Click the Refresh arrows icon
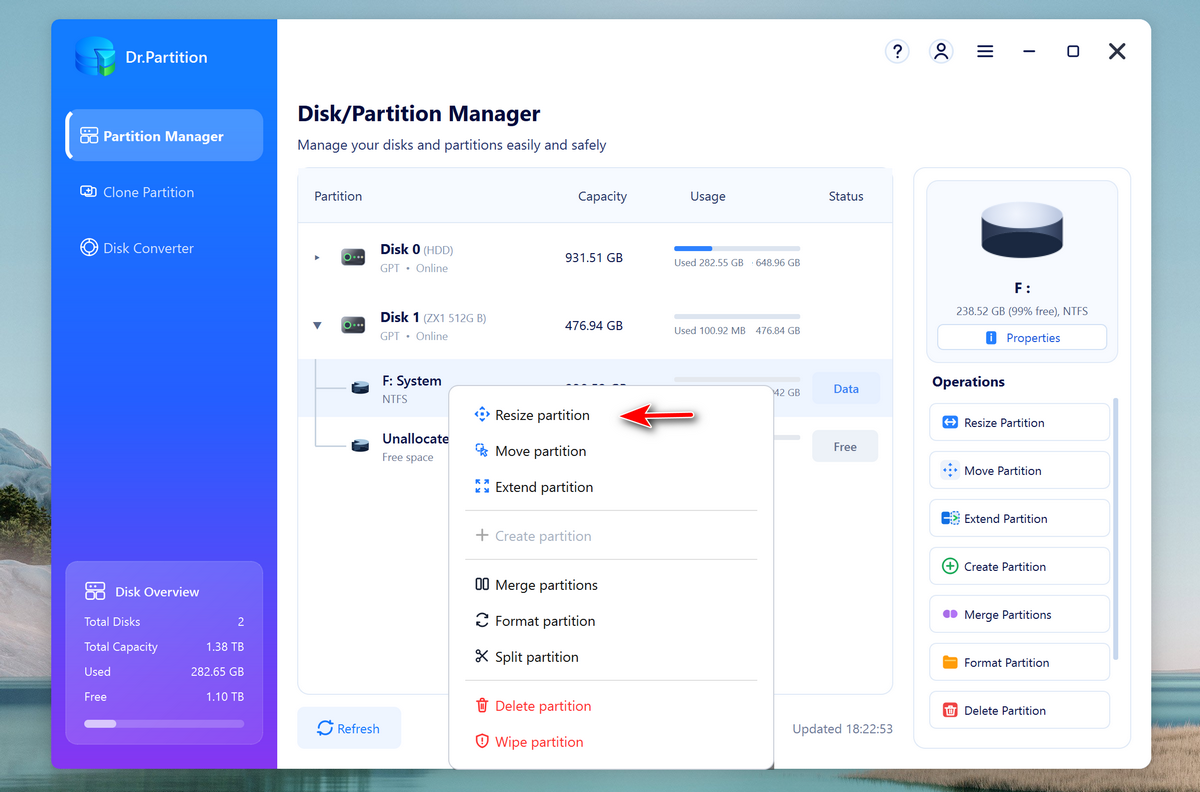The height and width of the screenshot is (792, 1200). click(x=325, y=728)
